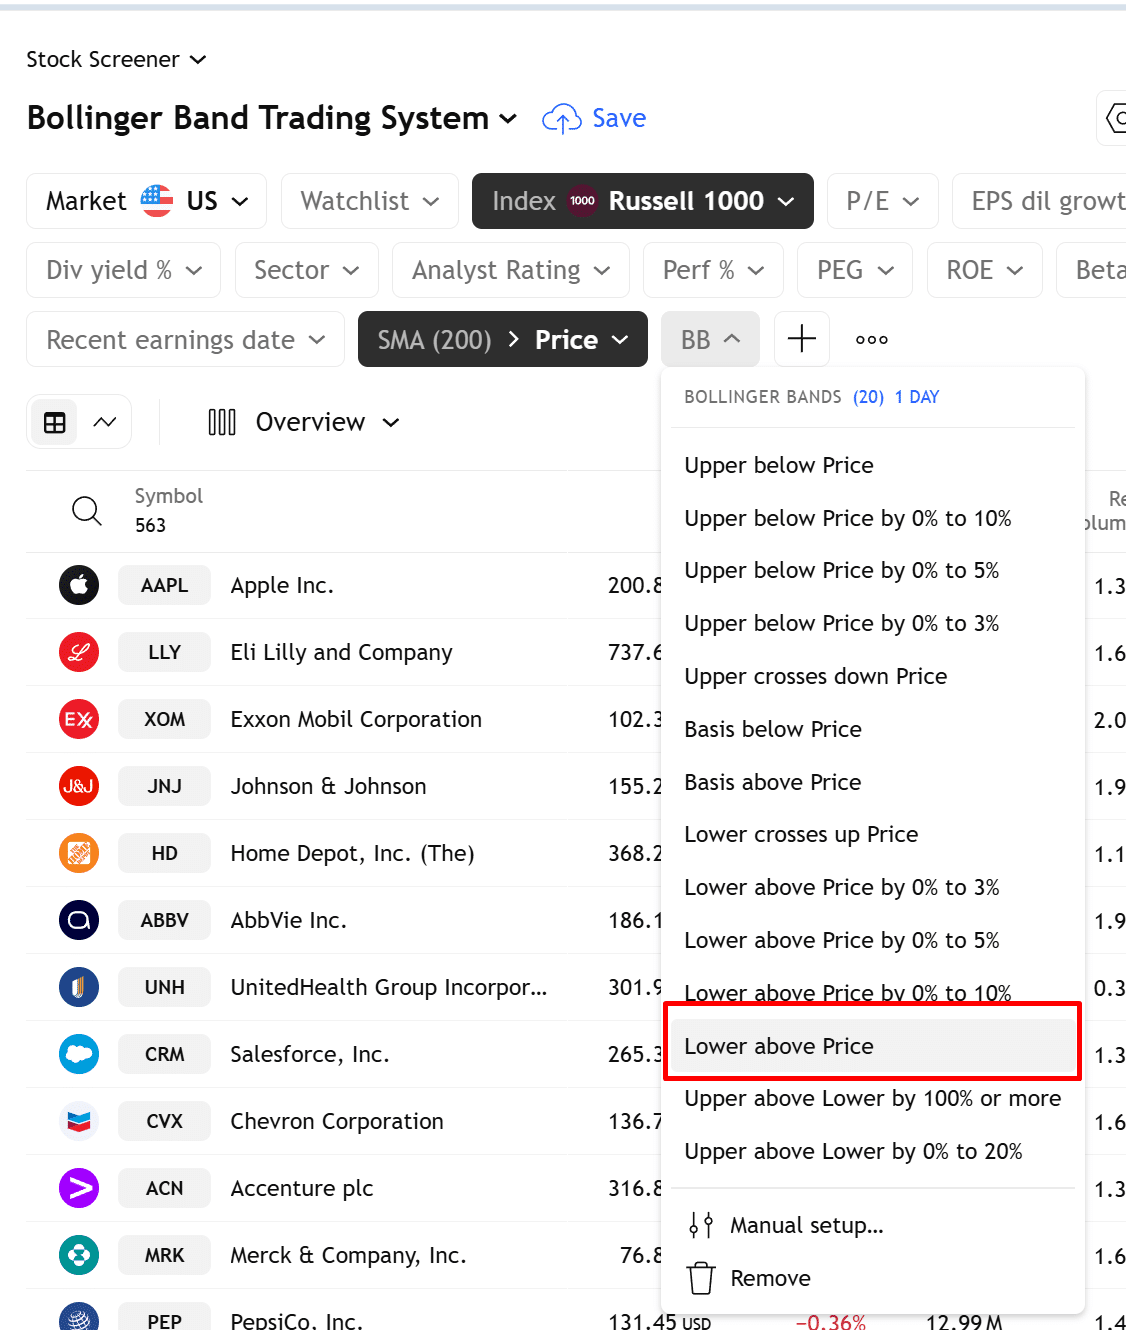Screen dimensions: 1126x1330
Task: Click the AbbVie logo icon
Action: pos(79,920)
